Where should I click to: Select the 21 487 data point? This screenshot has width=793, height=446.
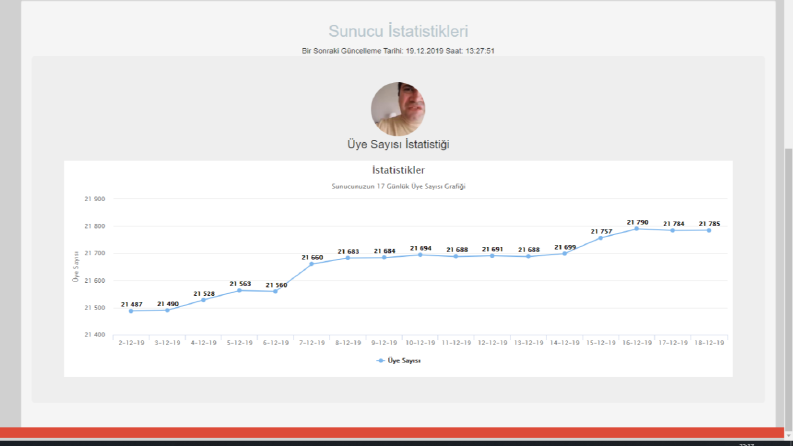[x=131, y=311]
